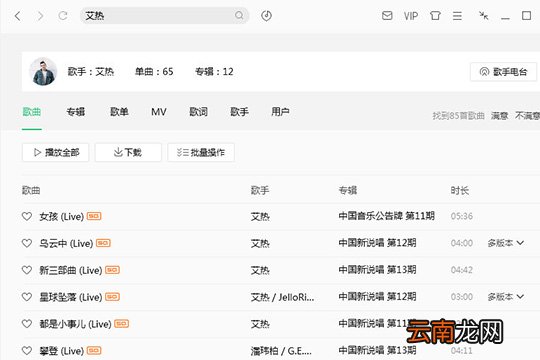
Task: Click SQ badge next to 乌云中 (Live)
Action: (x=103, y=243)
